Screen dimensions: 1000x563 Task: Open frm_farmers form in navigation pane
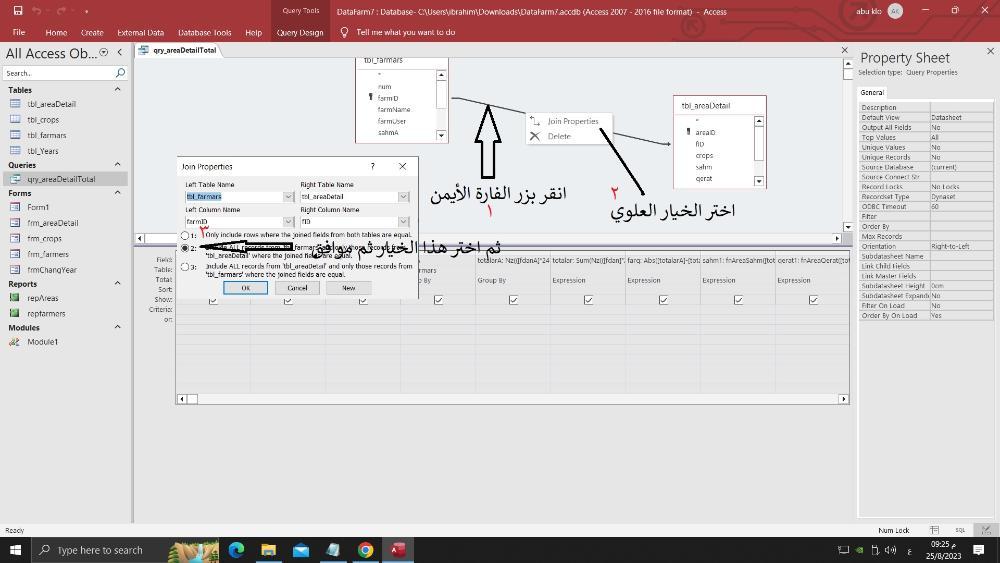pos(48,254)
